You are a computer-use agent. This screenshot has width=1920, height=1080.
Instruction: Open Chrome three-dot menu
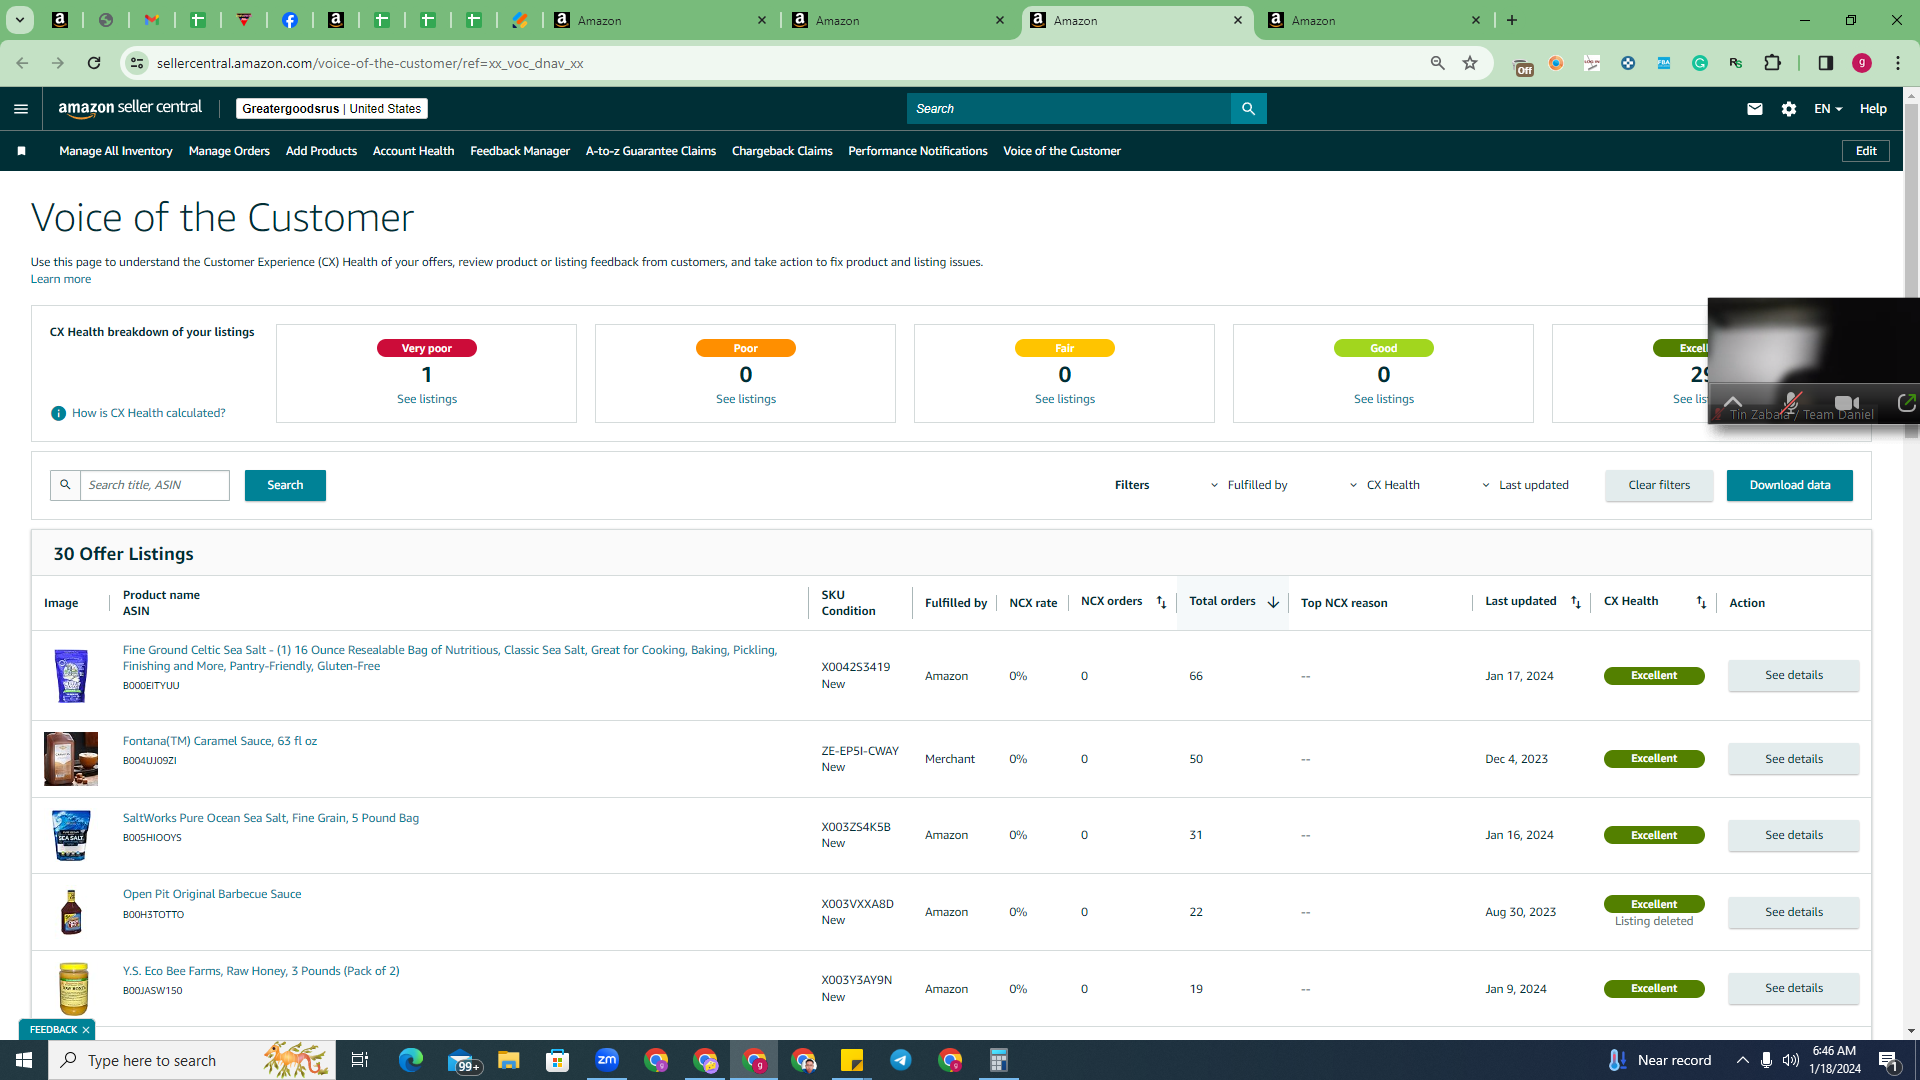1898,63
